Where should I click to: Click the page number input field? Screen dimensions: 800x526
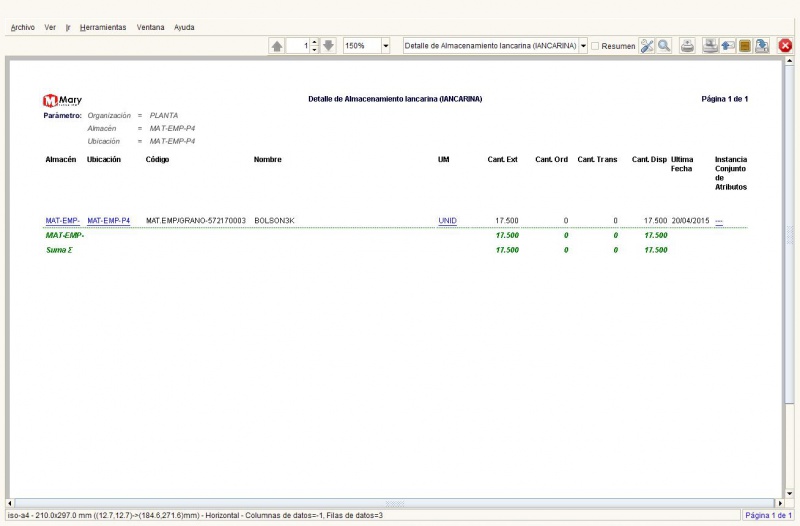point(298,46)
